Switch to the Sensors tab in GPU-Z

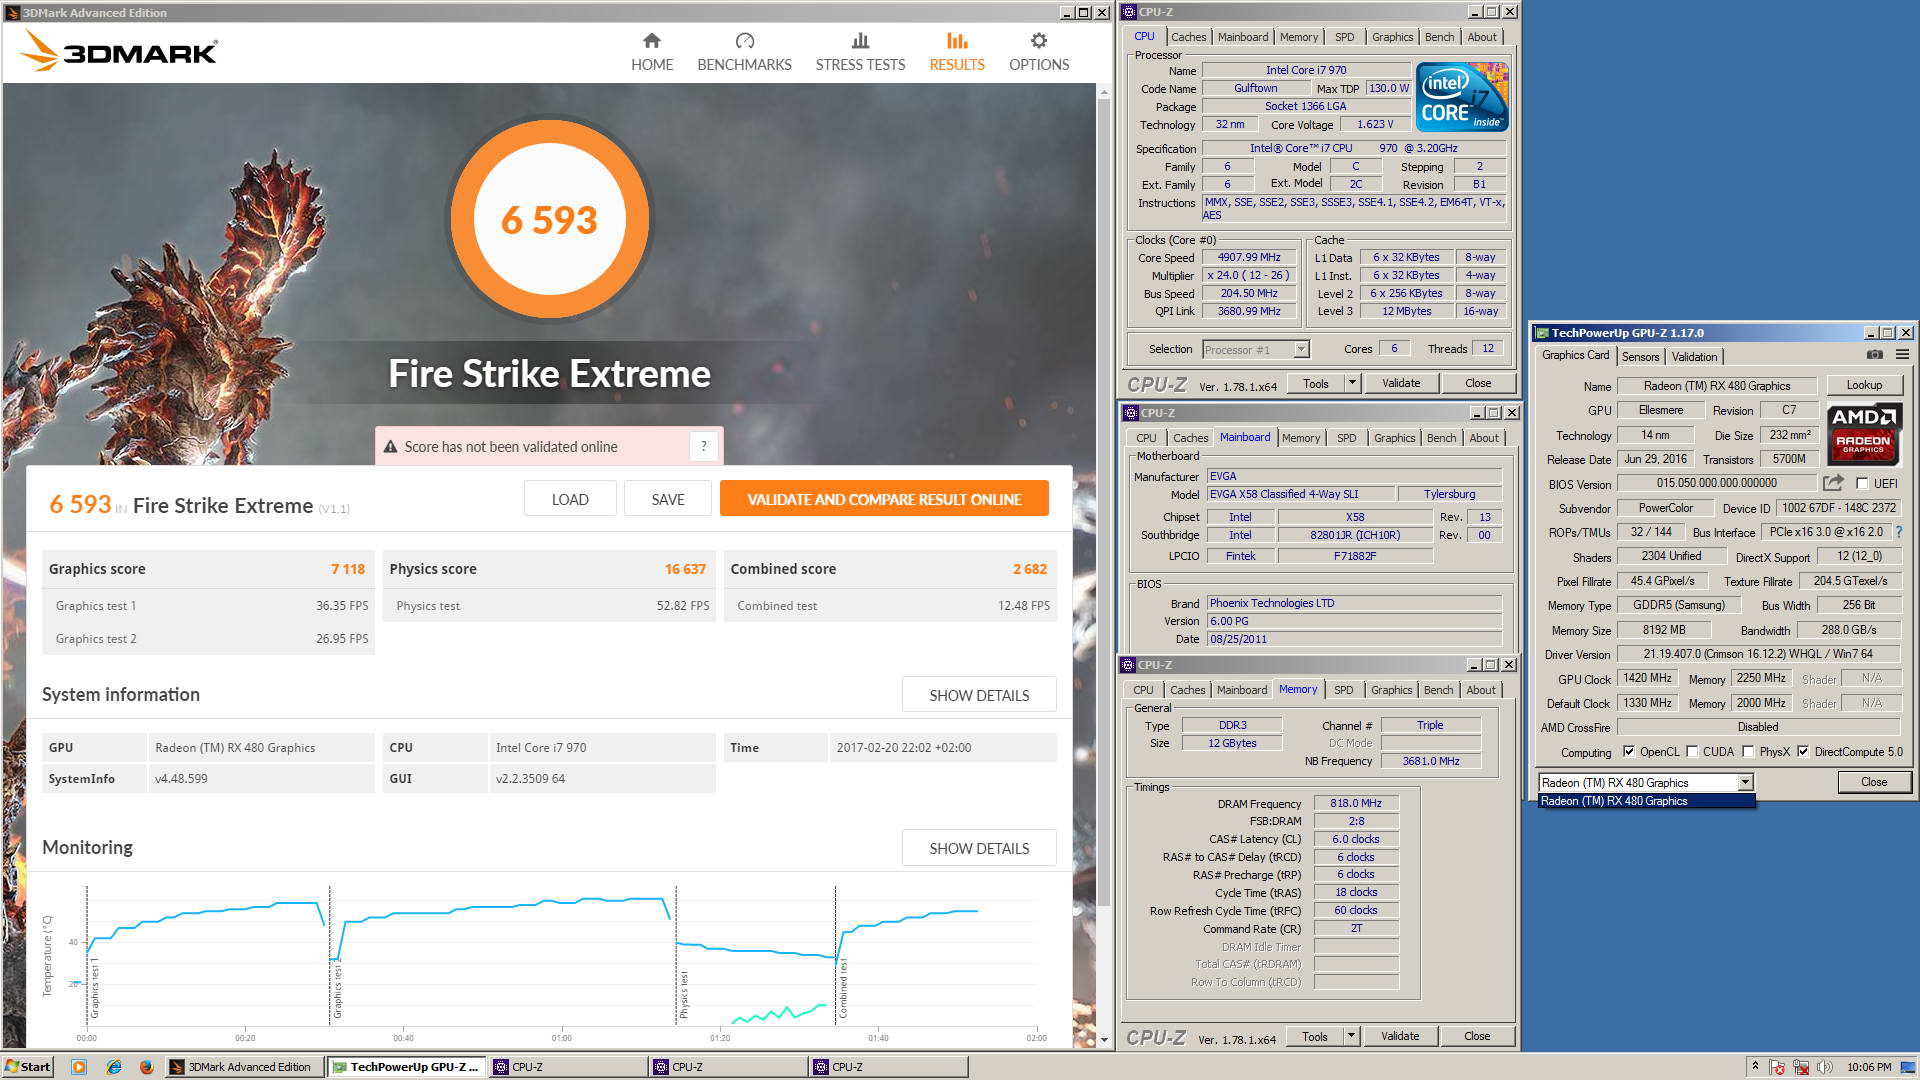tap(1640, 357)
